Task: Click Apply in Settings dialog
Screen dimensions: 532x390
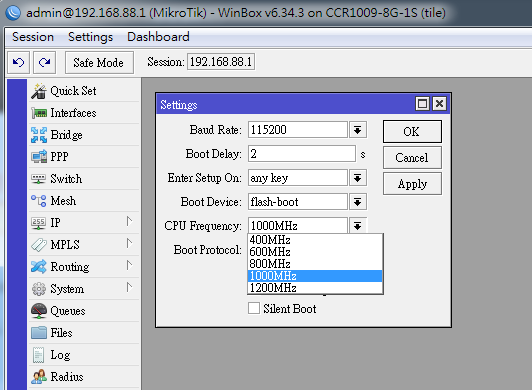Action: [412, 184]
